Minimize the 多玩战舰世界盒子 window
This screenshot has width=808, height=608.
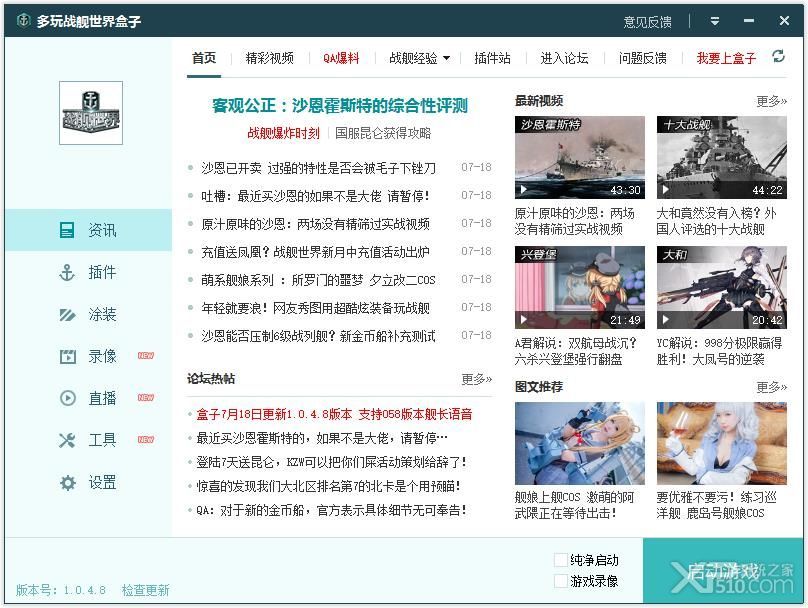pos(749,21)
